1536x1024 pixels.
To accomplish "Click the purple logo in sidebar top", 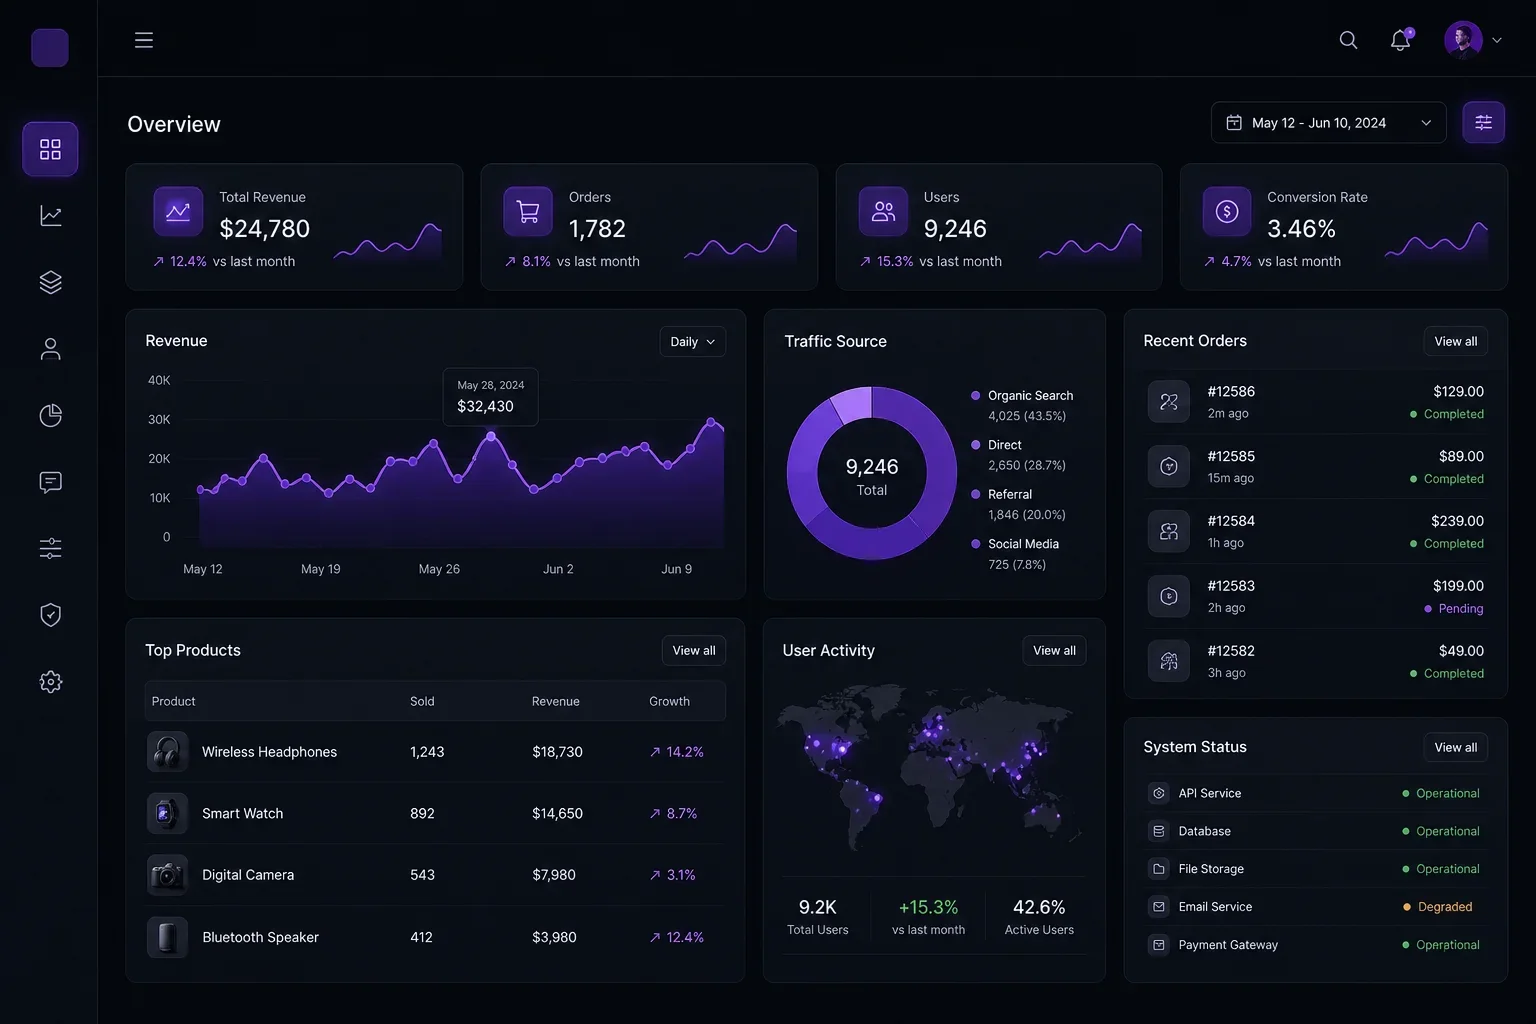I will (50, 48).
